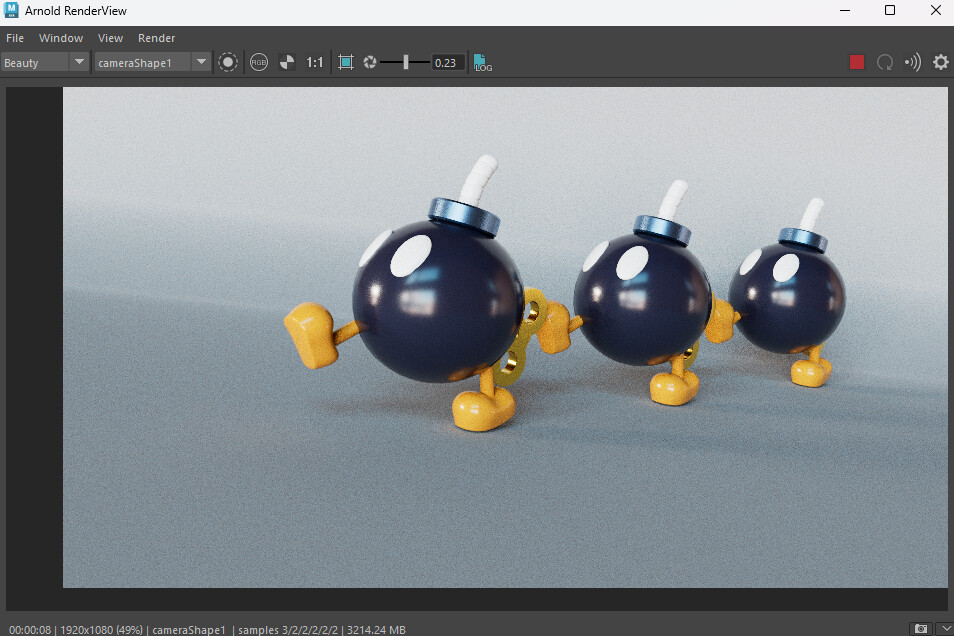Select the RGB channel display icon
954x636 pixels.
258,62
